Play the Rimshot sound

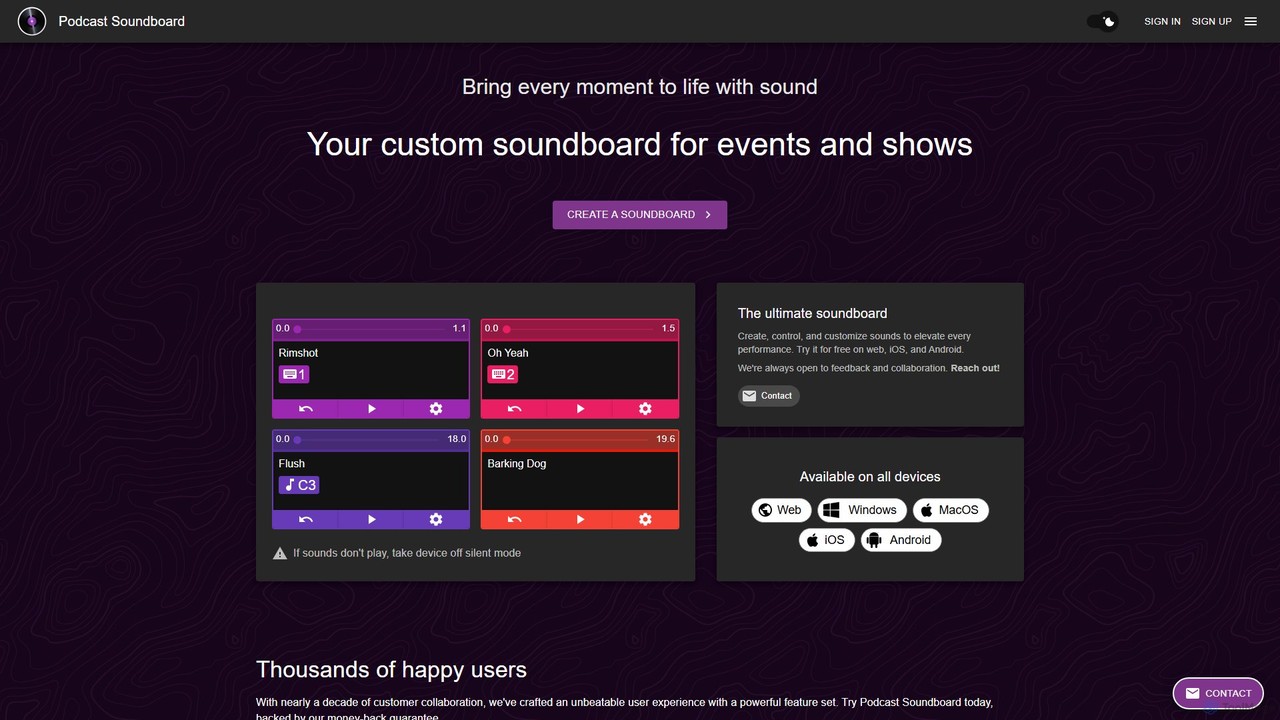tap(371, 409)
